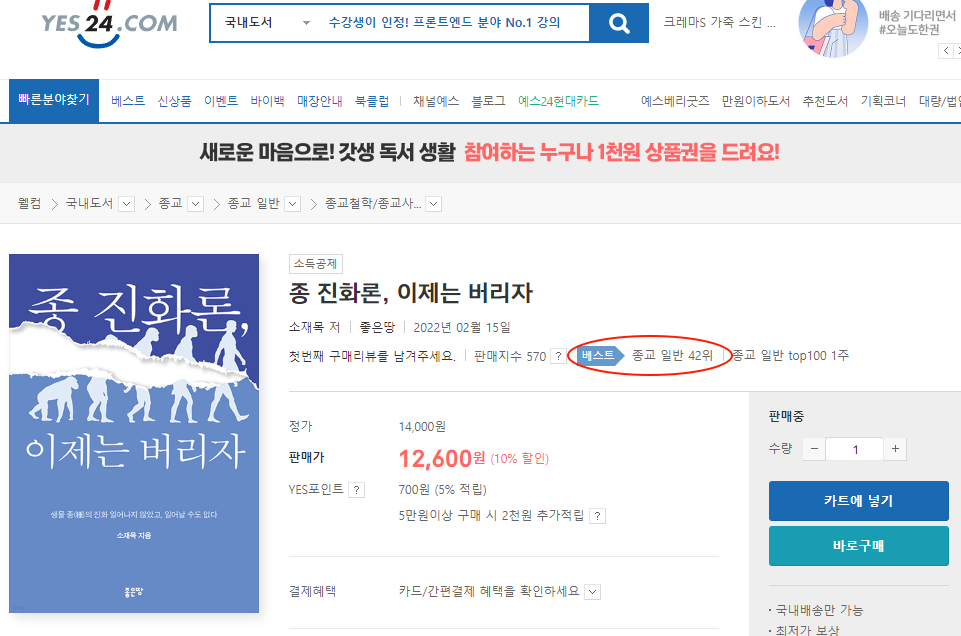The width and height of the screenshot is (961, 636).
Task: Open the 바이백 menu
Action: tap(268, 101)
